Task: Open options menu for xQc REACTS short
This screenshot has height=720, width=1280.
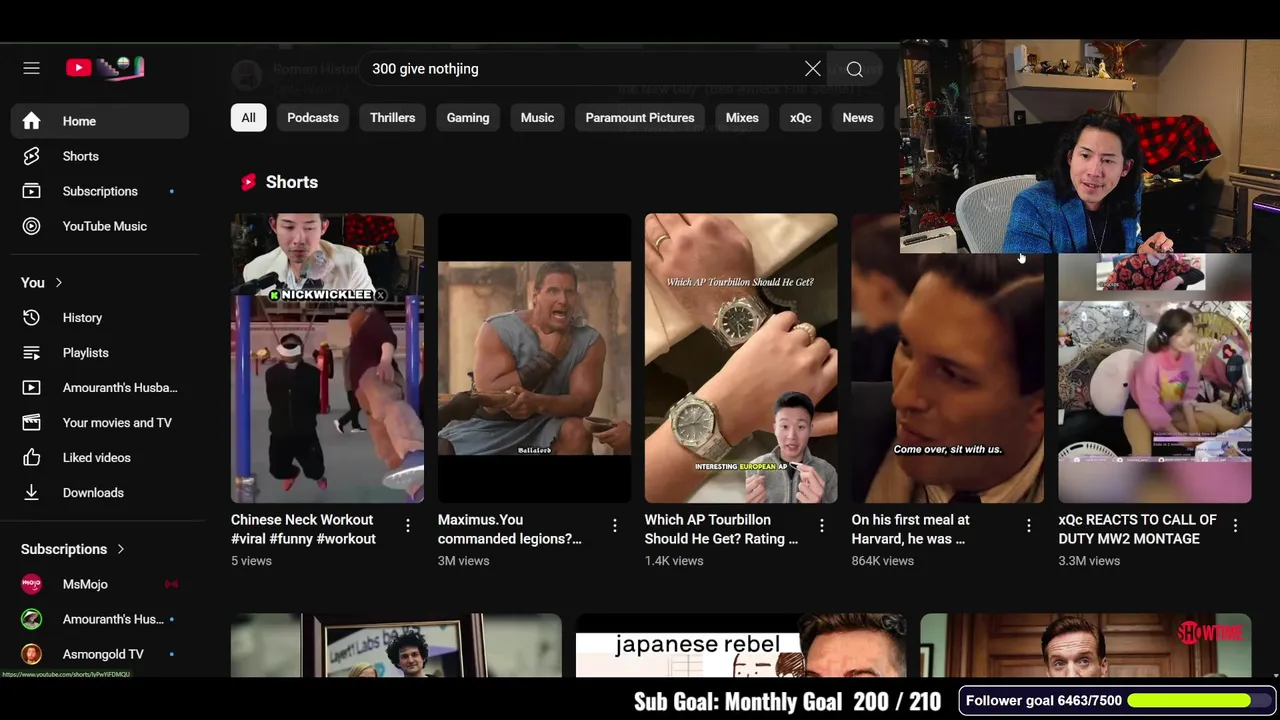Action: (x=1236, y=525)
